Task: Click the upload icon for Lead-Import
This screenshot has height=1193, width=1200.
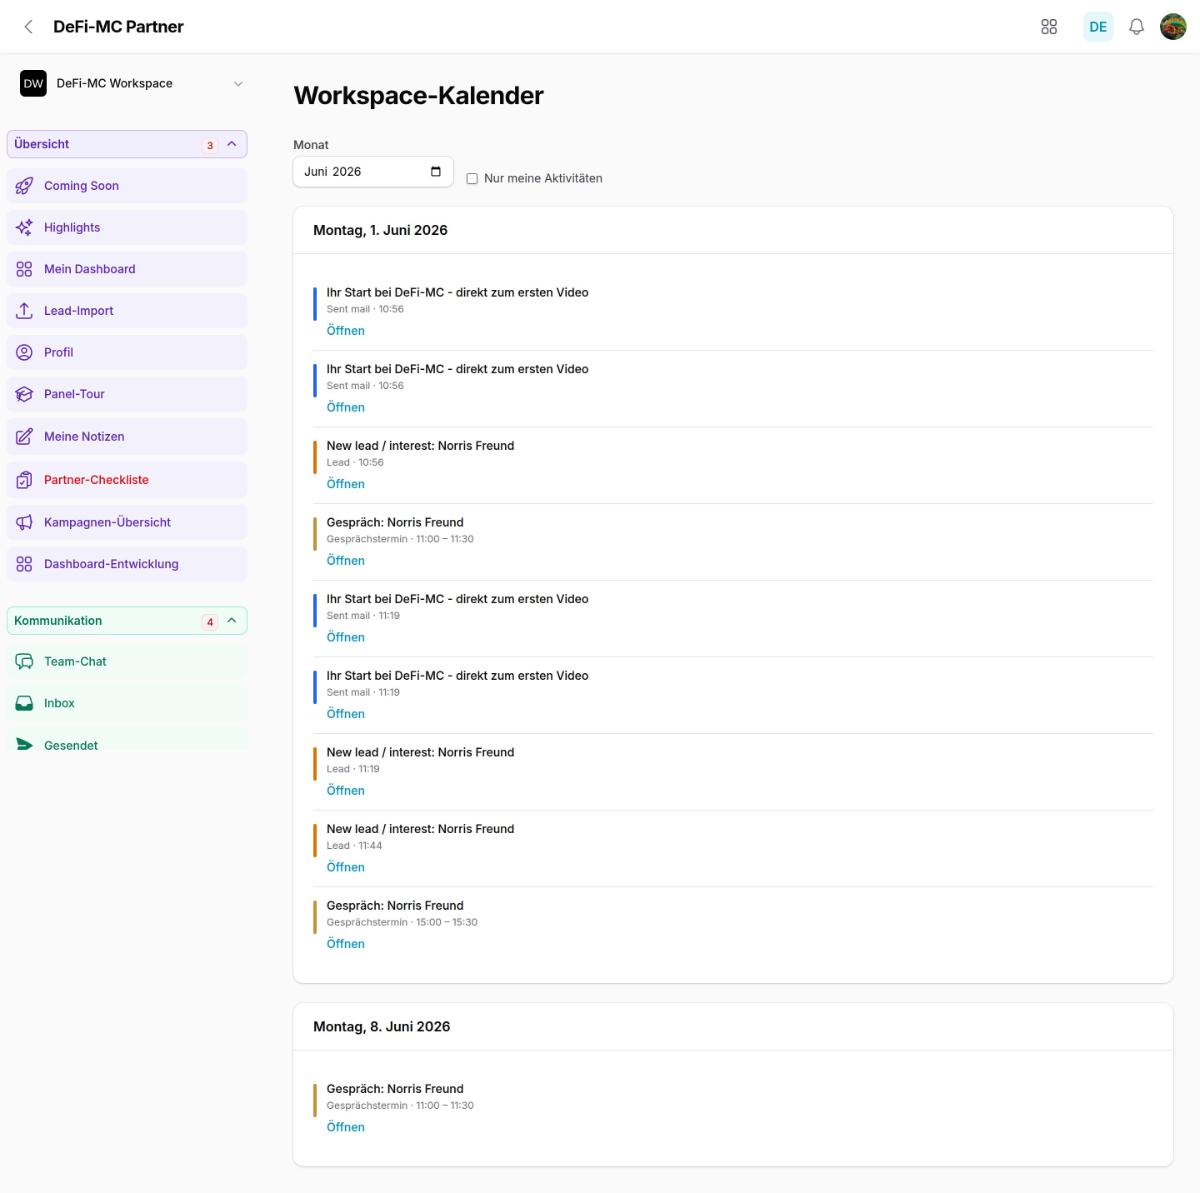Action: tap(25, 311)
